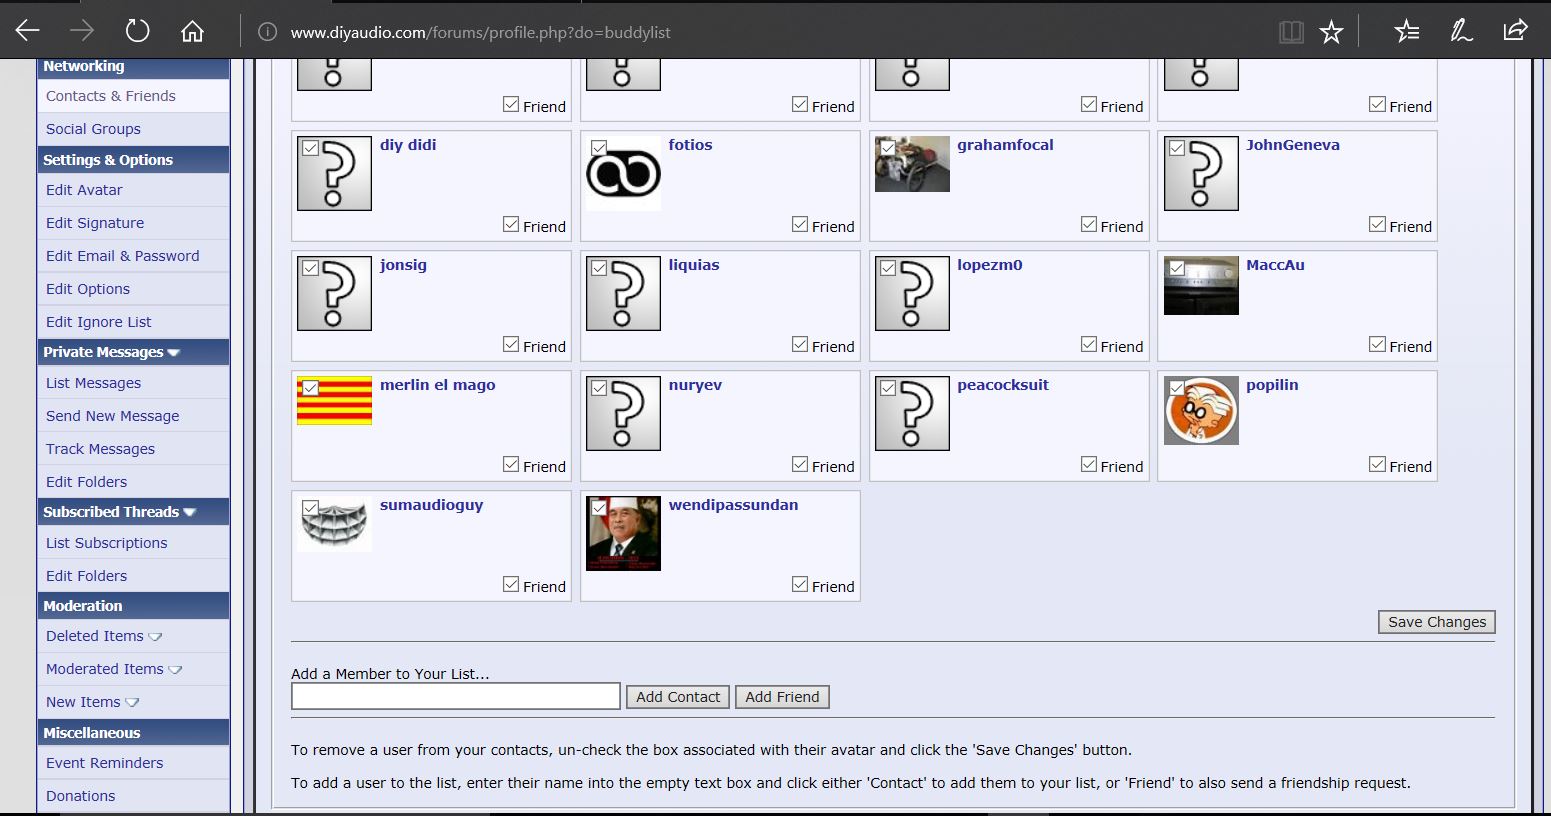Open peacocksuit profile link
This screenshot has width=1551, height=816.
pyautogui.click(x=1003, y=385)
